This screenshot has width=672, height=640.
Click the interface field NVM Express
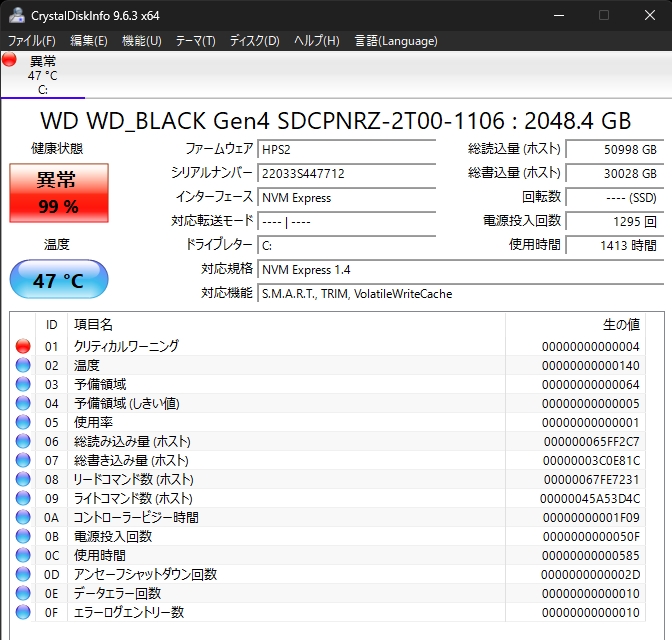tap(346, 198)
